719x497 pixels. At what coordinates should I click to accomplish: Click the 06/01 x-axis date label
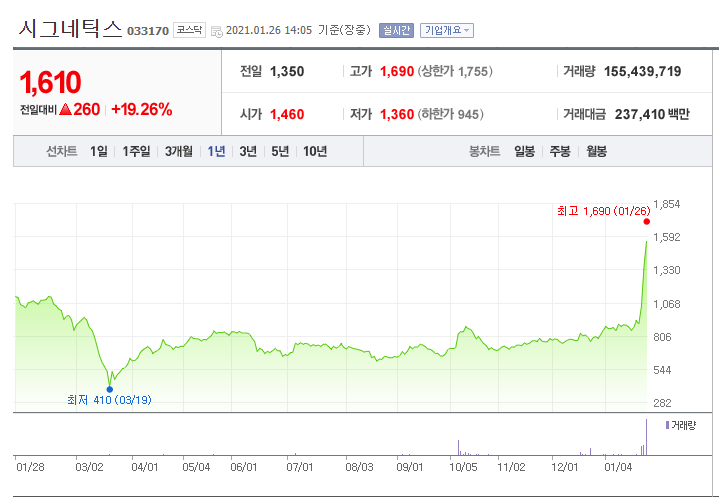243,467
